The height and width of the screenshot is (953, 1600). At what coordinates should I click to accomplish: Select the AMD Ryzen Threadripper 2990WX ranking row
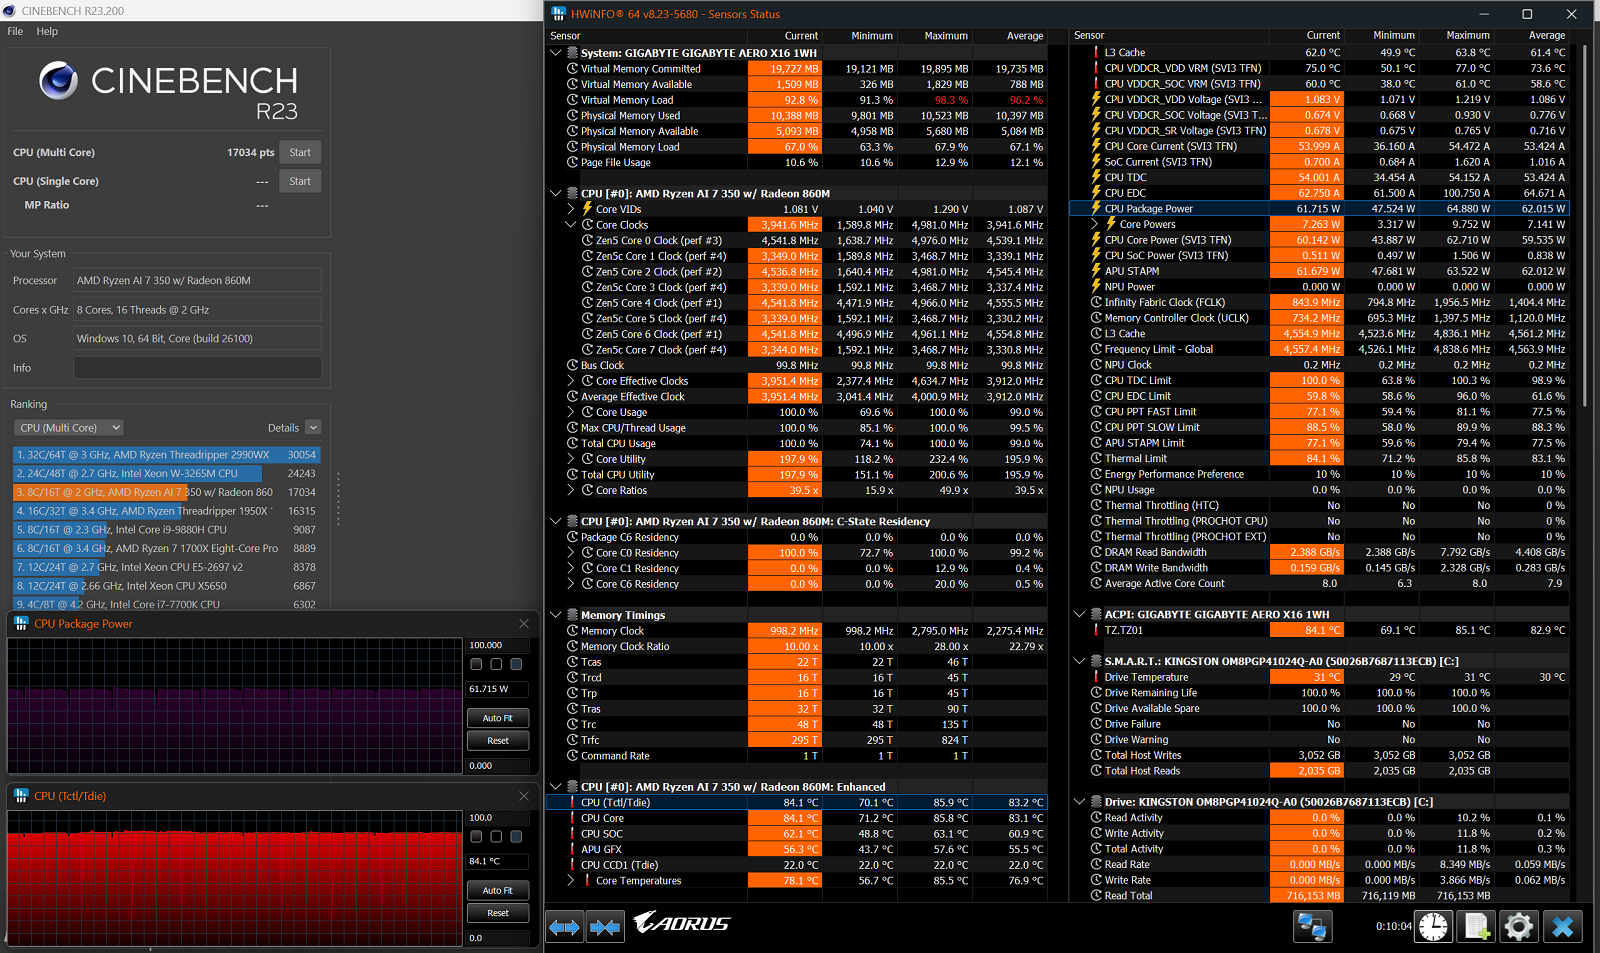coord(166,455)
